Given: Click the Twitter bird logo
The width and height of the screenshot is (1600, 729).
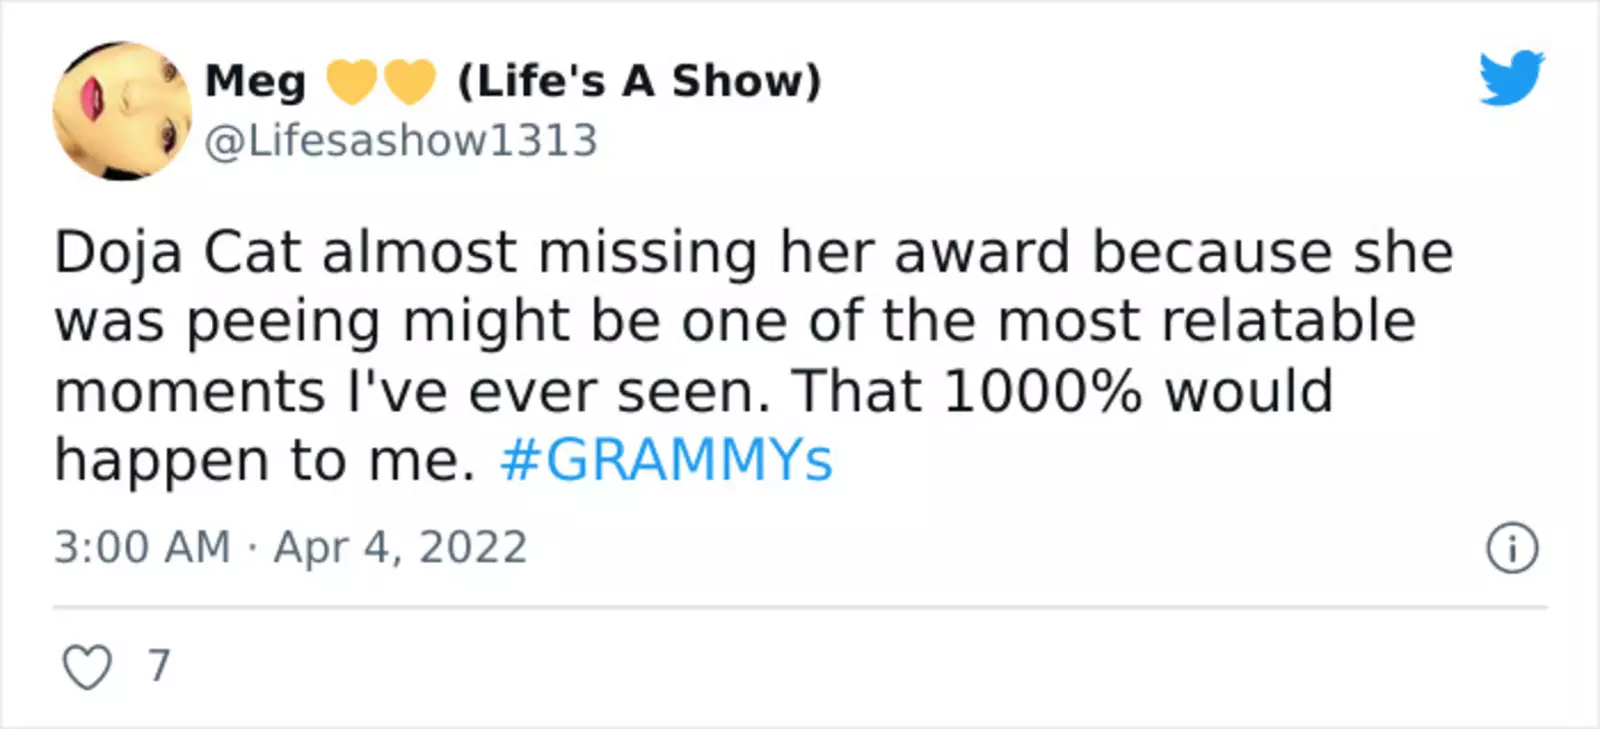Looking at the screenshot, I should point(1511,77).
